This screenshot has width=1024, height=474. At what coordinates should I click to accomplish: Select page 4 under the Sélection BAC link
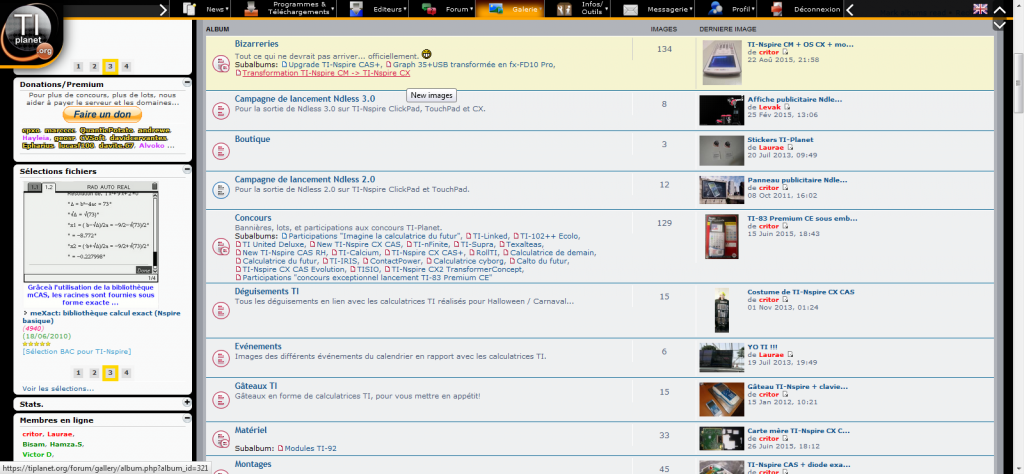pos(127,373)
